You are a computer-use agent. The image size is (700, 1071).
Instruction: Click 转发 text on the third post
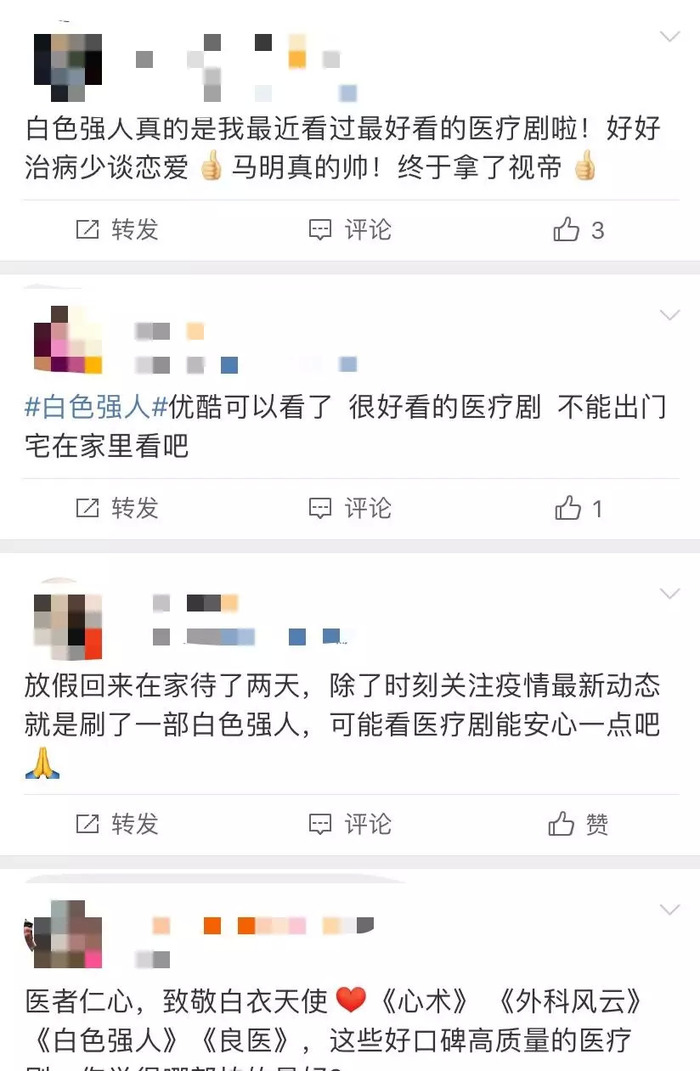135,824
